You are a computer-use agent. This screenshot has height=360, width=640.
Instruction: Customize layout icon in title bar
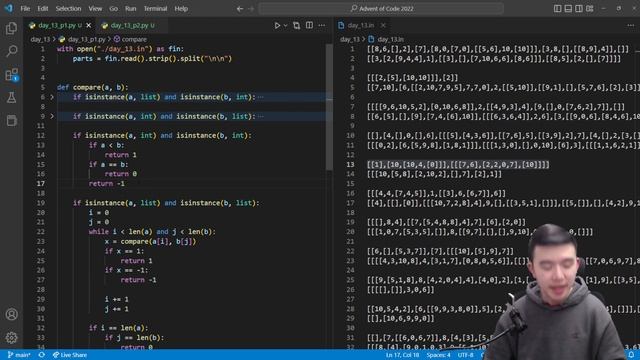(x=590, y=9)
